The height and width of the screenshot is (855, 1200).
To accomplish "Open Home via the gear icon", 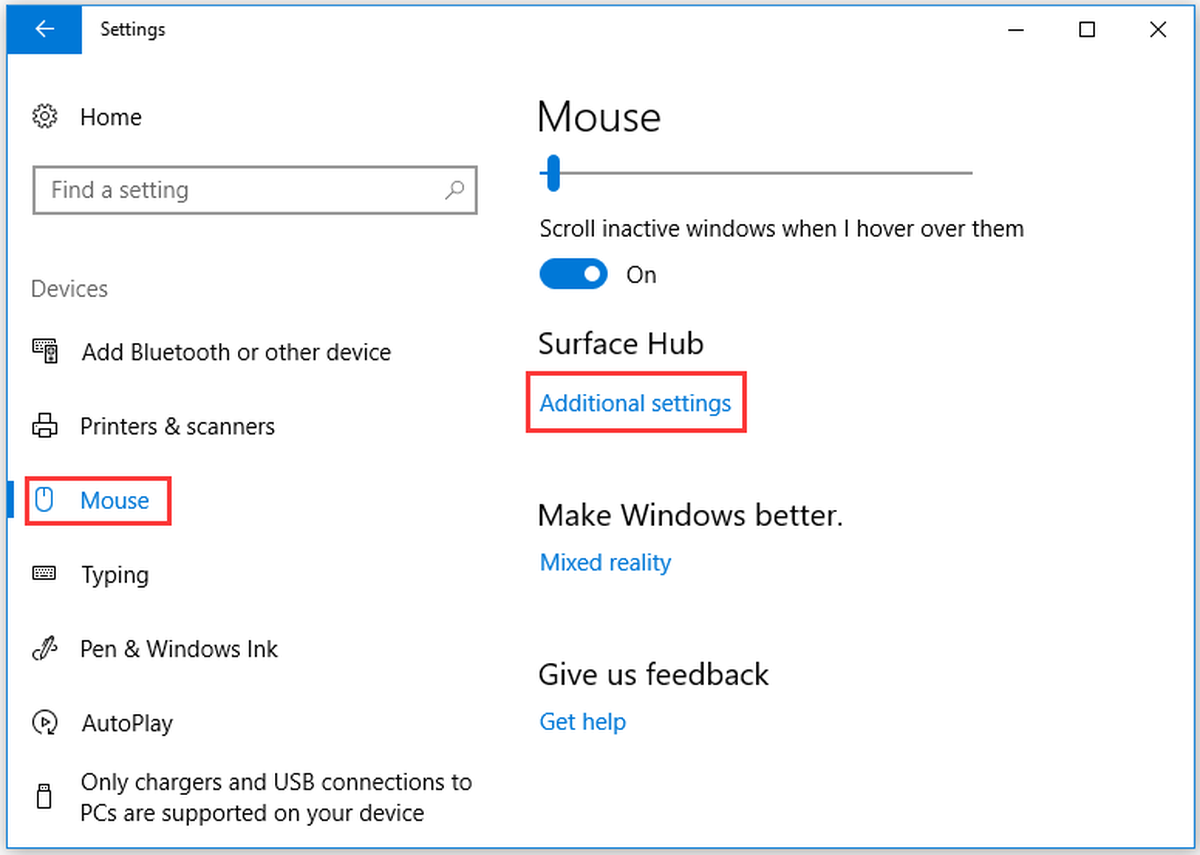I will point(44,117).
